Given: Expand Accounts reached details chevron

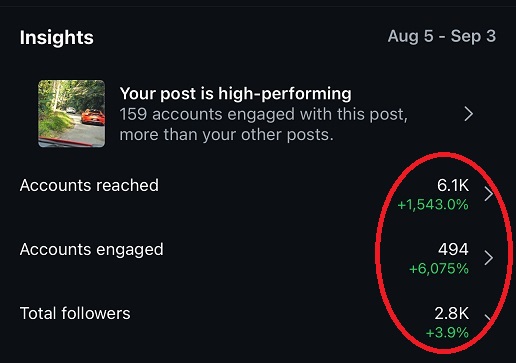Looking at the screenshot, I should (489, 194).
